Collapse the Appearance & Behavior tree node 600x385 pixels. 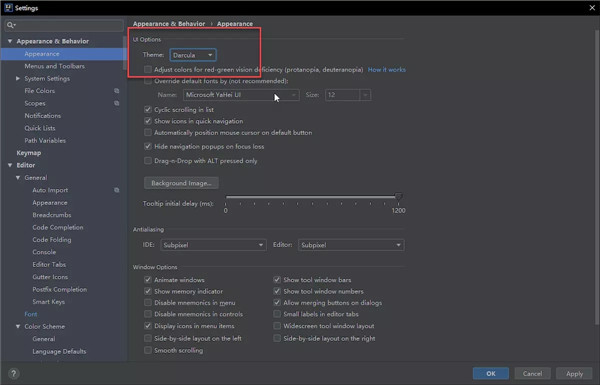tap(10, 41)
